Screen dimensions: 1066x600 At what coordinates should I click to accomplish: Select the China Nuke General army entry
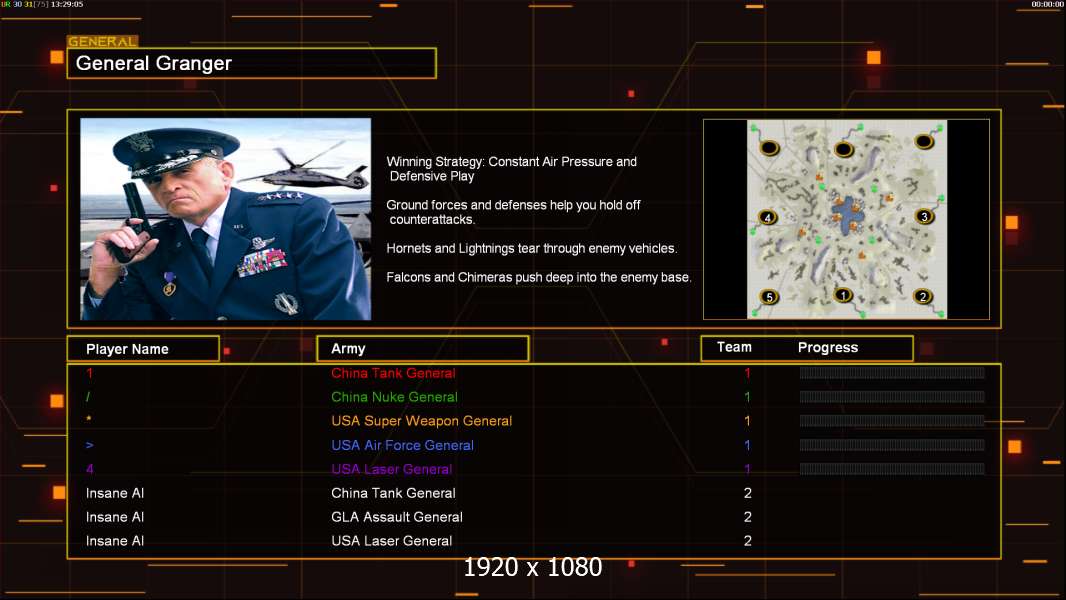point(394,397)
